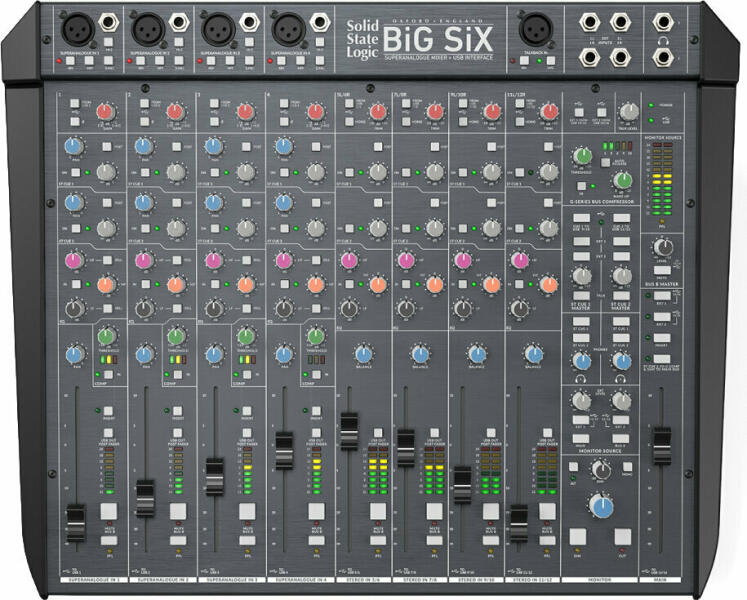Toggle the LF Bell button on channel 4
Image resolution: width=747 pixels, height=600 pixels.
click(316, 309)
